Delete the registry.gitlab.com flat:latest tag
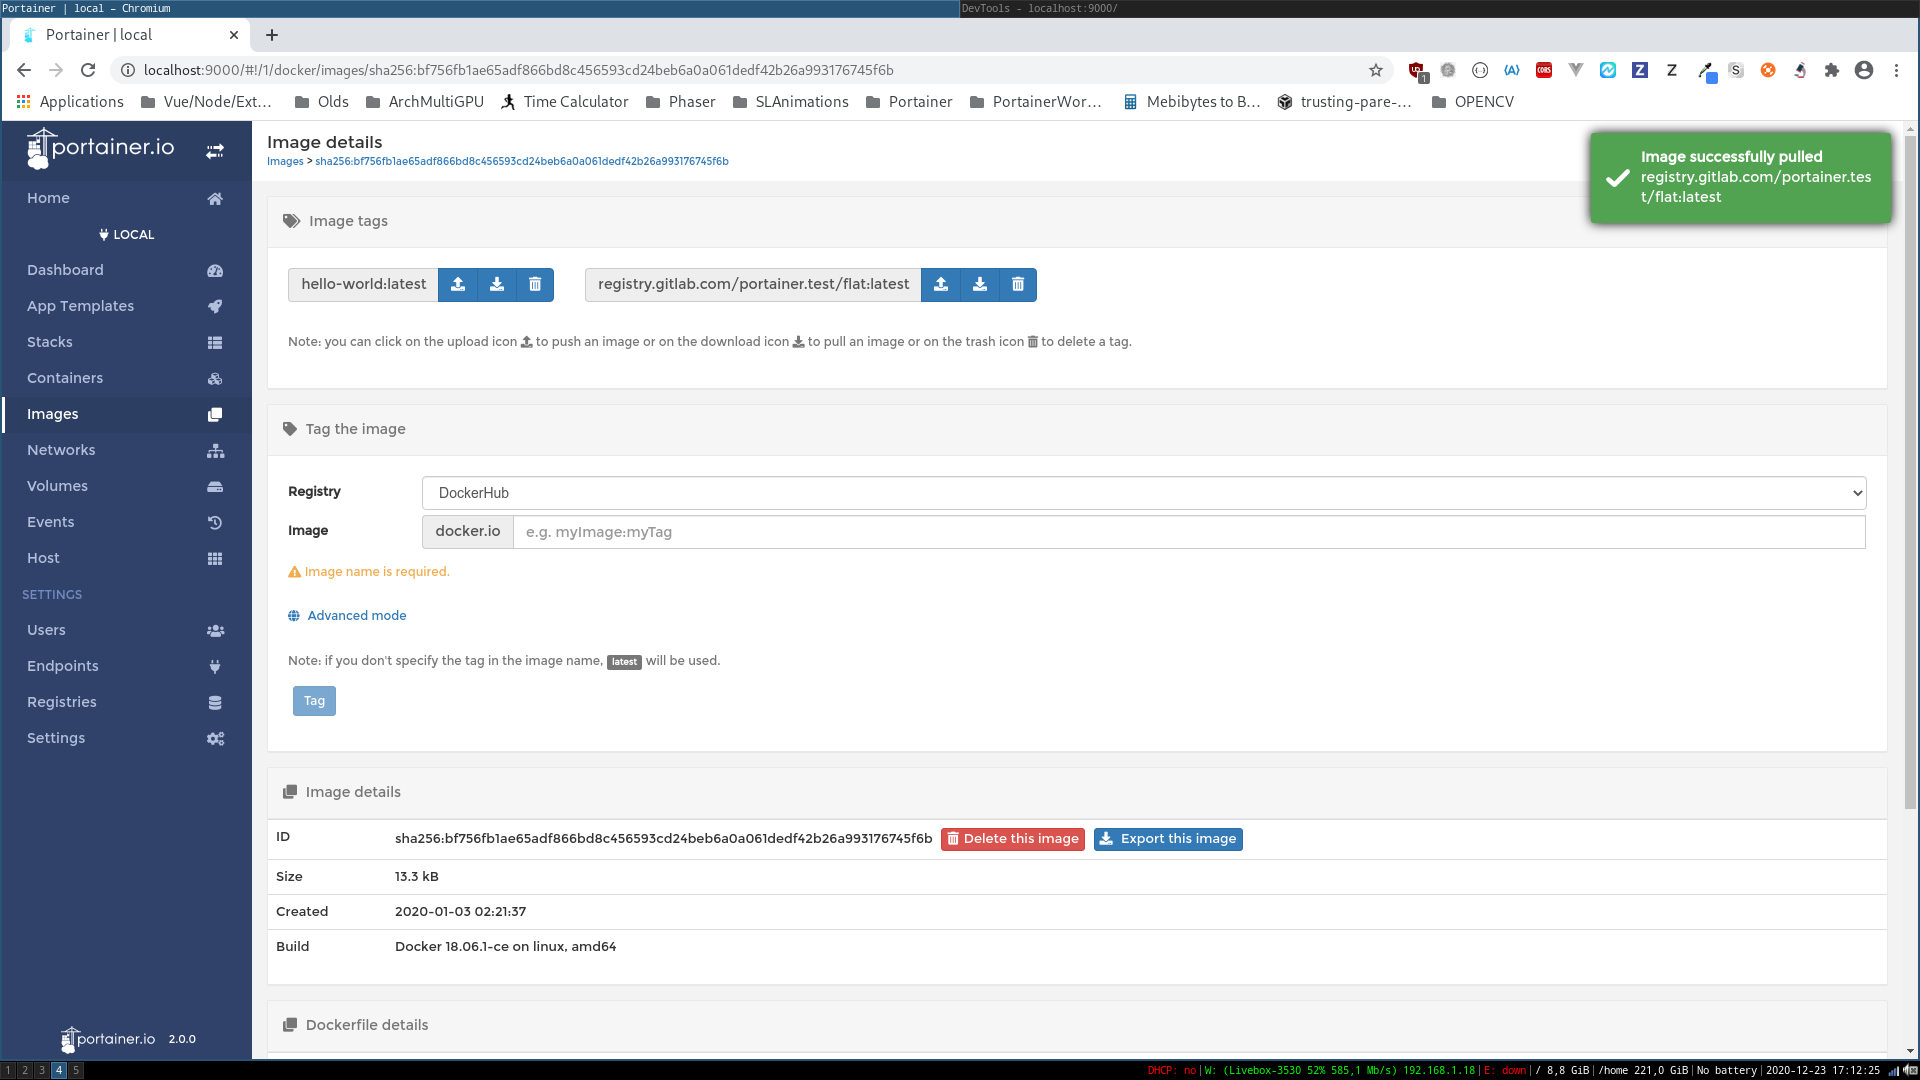Viewport: 1920px width, 1080px height. 1018,285
